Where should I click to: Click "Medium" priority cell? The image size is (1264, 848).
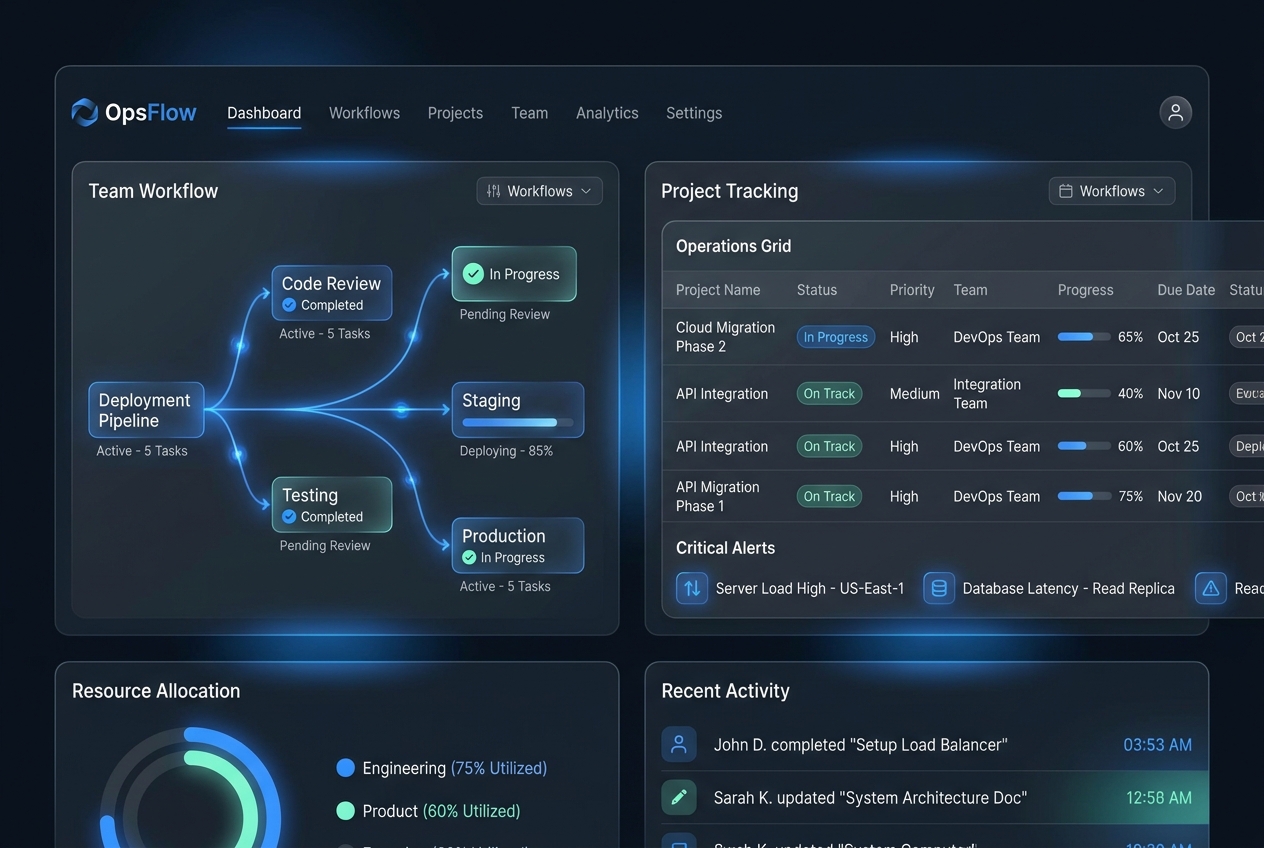tap(915, 394)
